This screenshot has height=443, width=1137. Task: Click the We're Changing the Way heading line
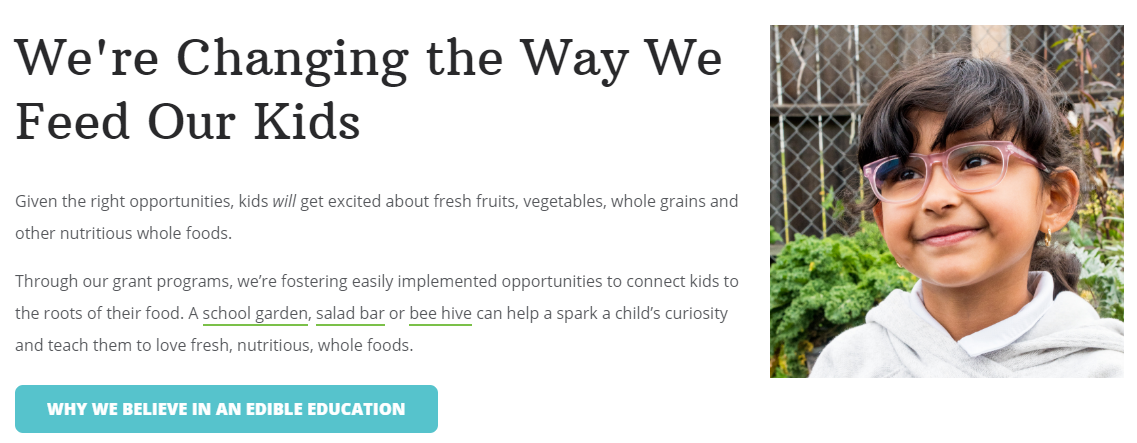[368, 60]
